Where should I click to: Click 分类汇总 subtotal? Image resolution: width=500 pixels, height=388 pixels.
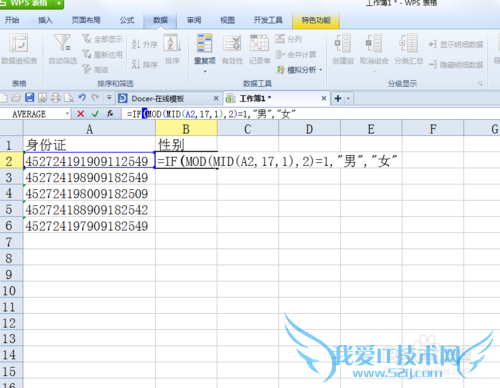[409, 49]
